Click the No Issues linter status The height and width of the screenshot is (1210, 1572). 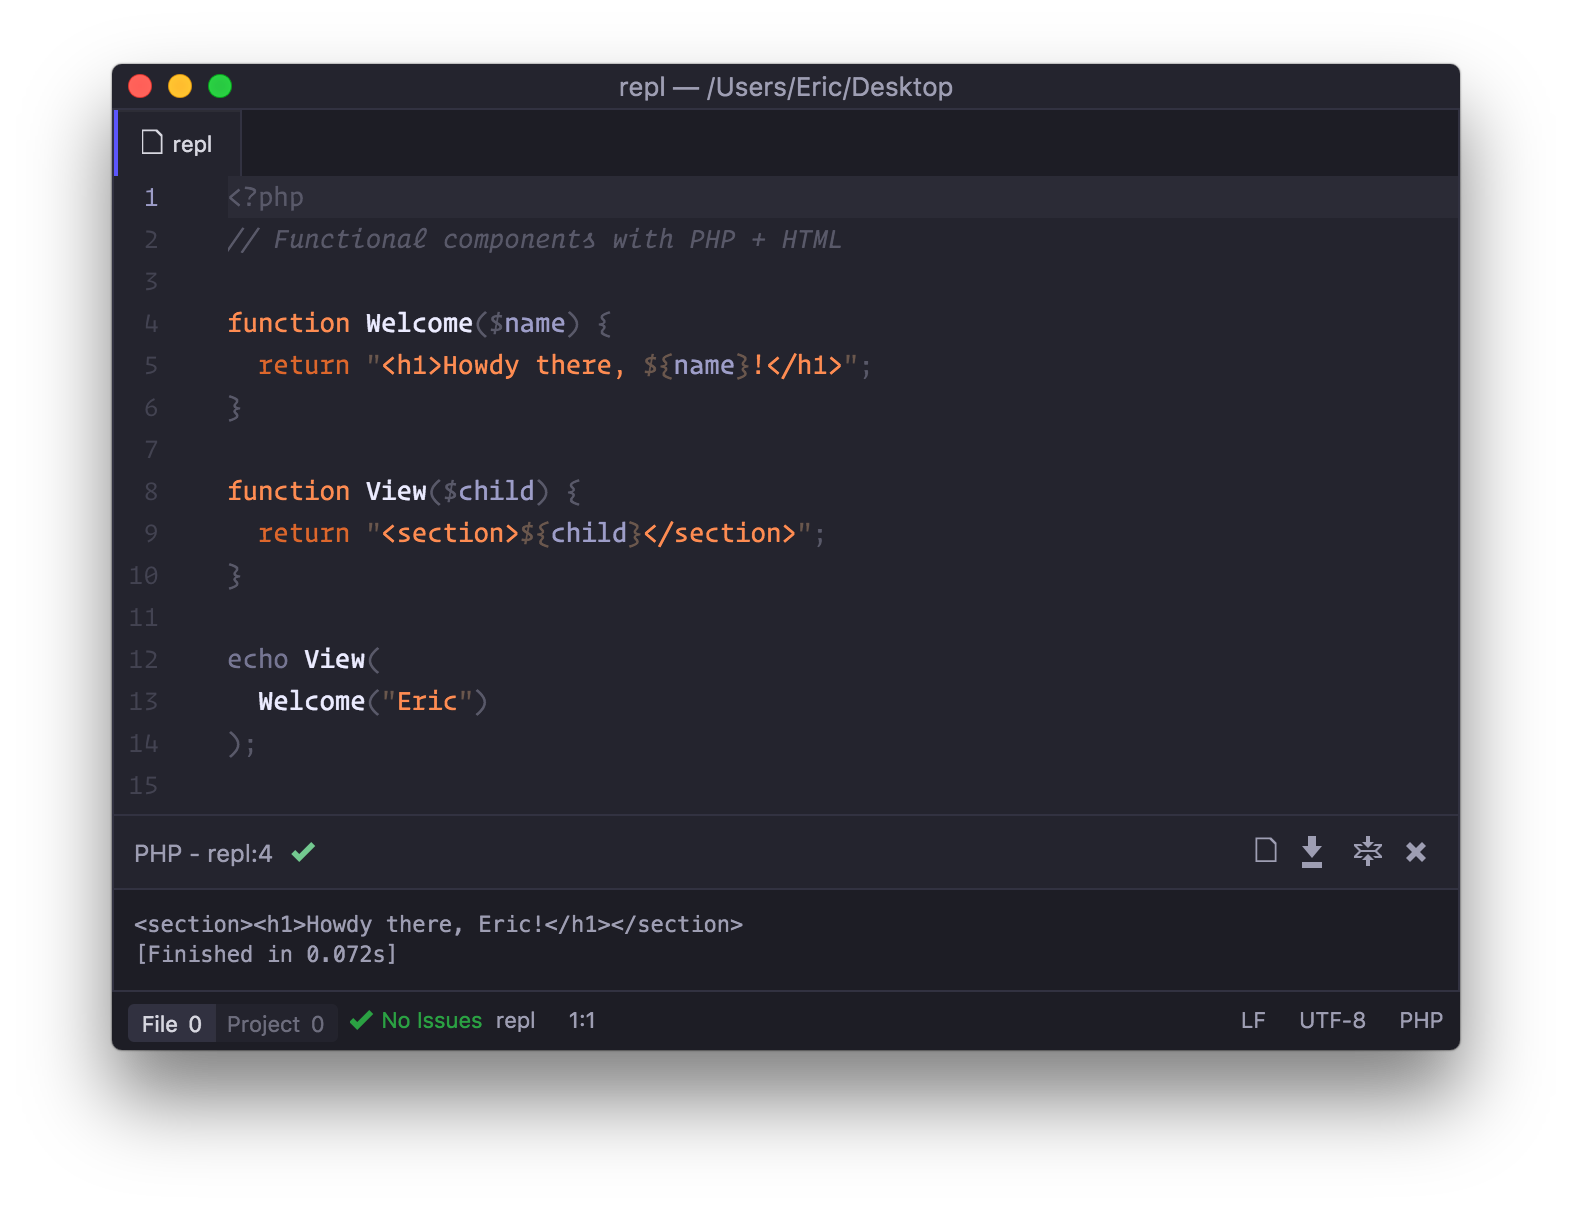[431, 1021]
